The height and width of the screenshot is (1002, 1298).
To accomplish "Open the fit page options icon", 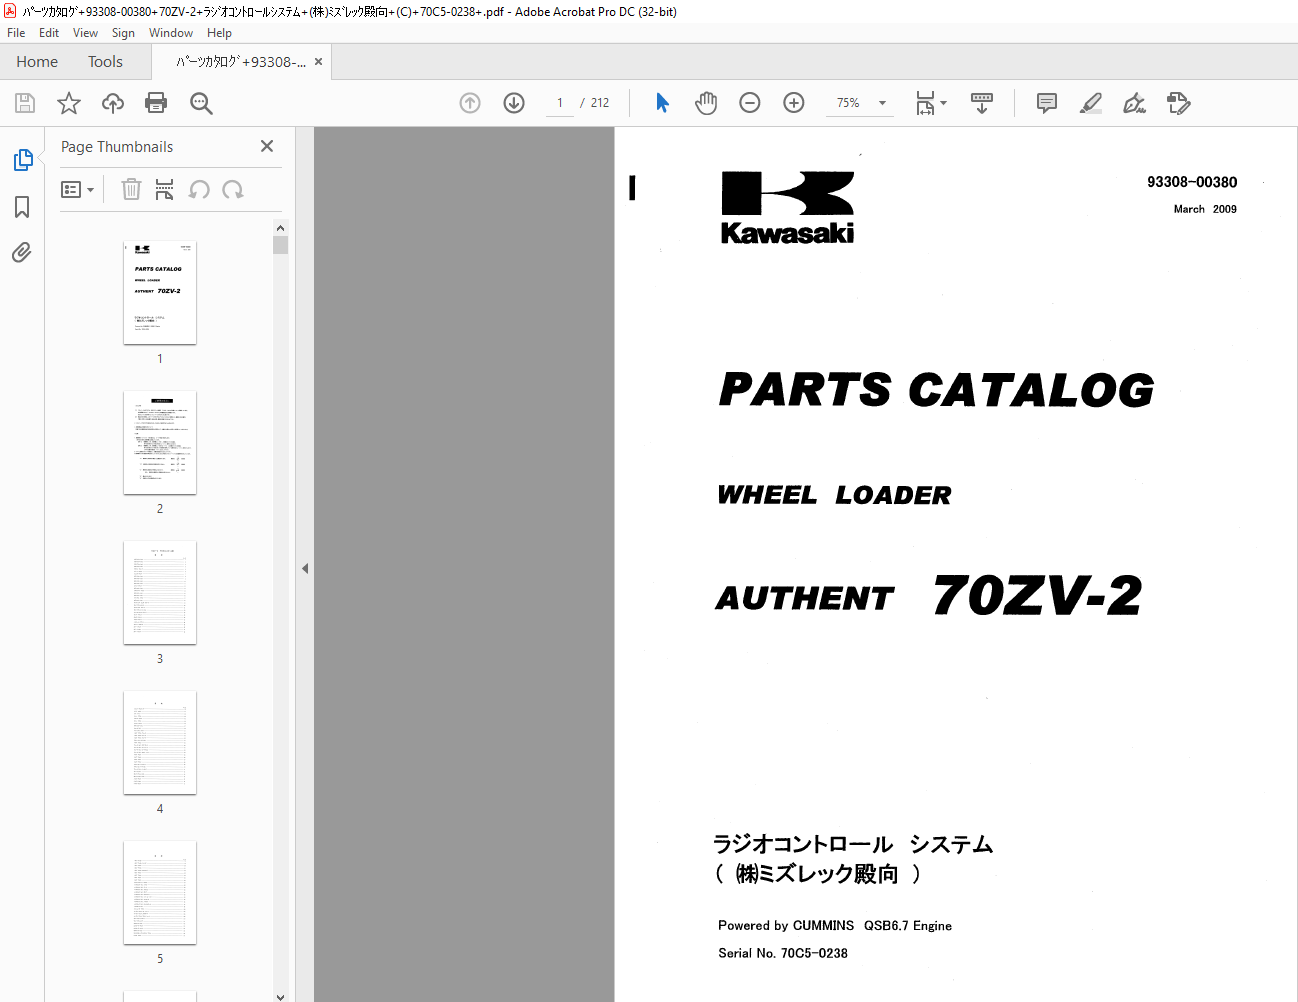I will coord(931,103).
